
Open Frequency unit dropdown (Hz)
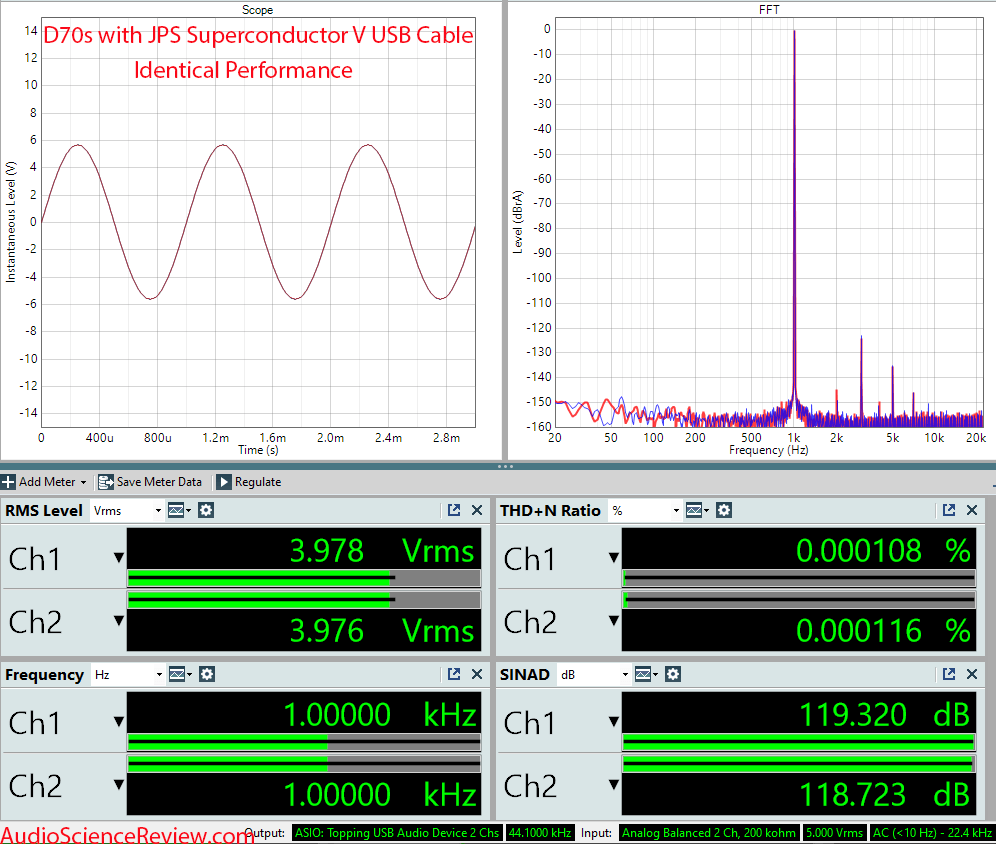128,674
